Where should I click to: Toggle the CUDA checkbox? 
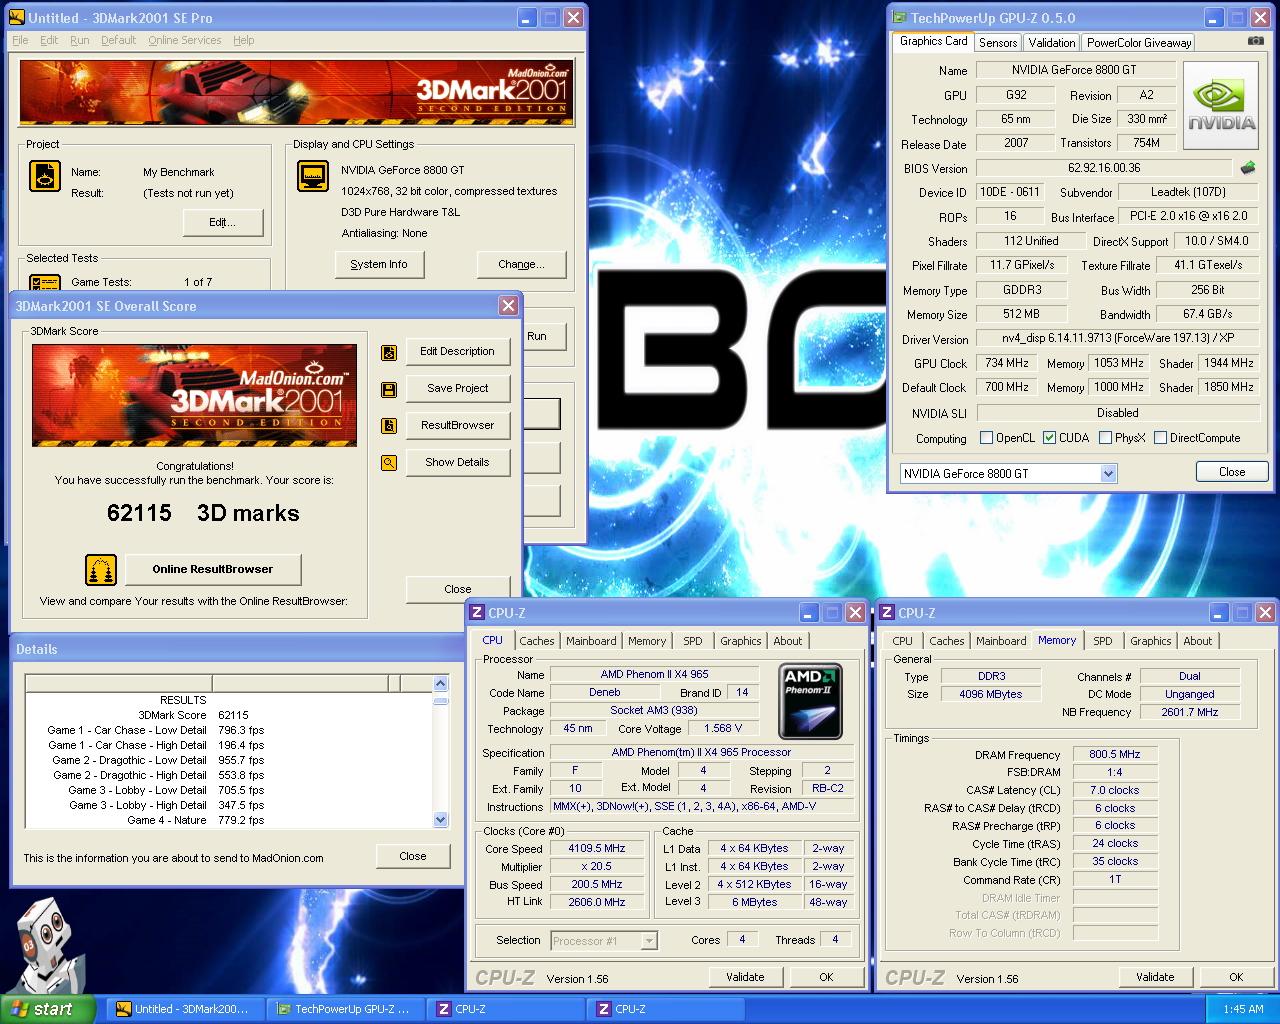click(x=1049, y=438)
